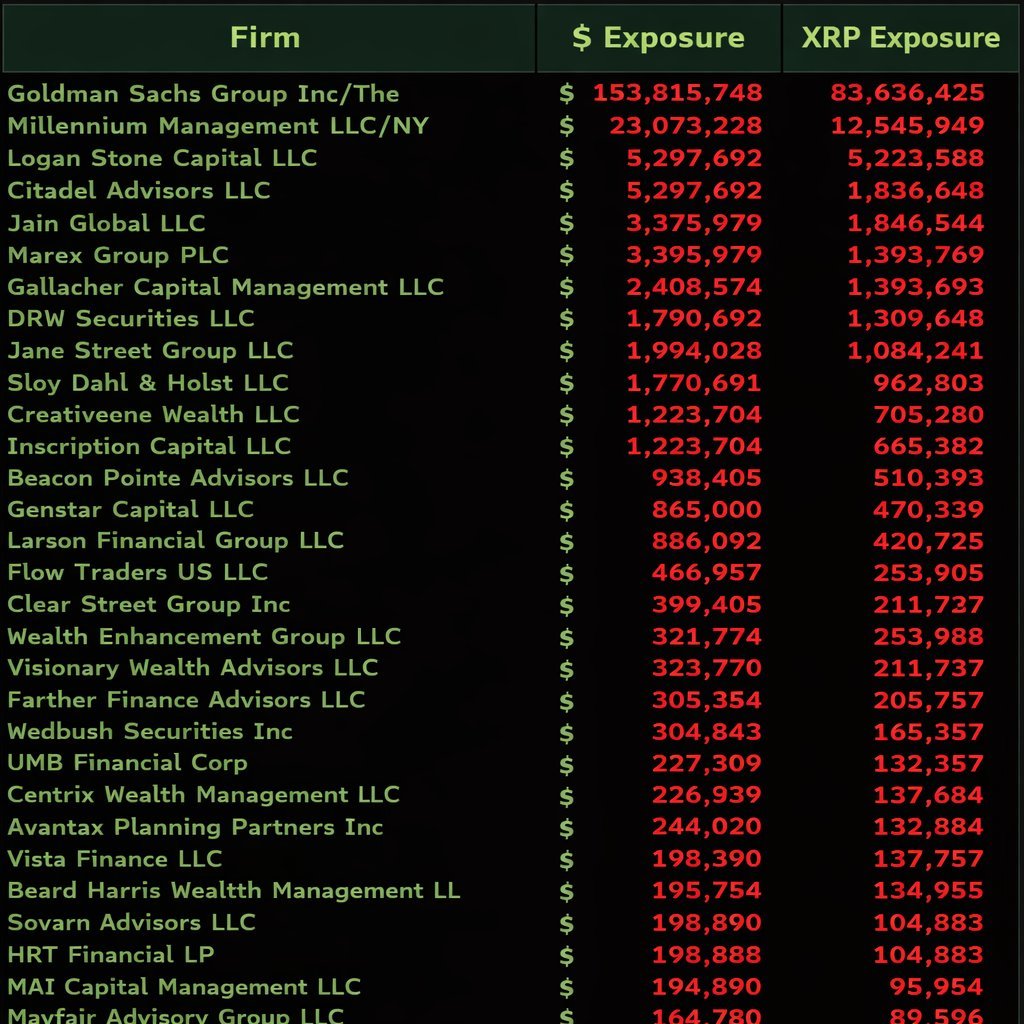Sort by the XRP Exposure column header

click(x=901, y=38)
